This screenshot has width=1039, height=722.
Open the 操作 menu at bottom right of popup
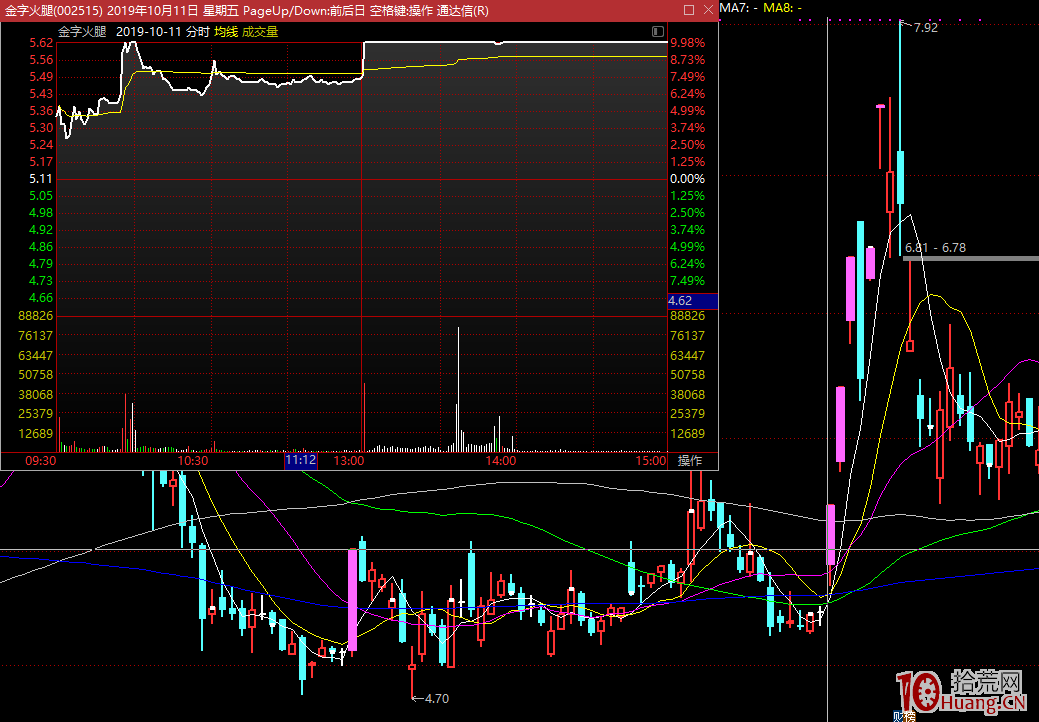click(690, 461)
